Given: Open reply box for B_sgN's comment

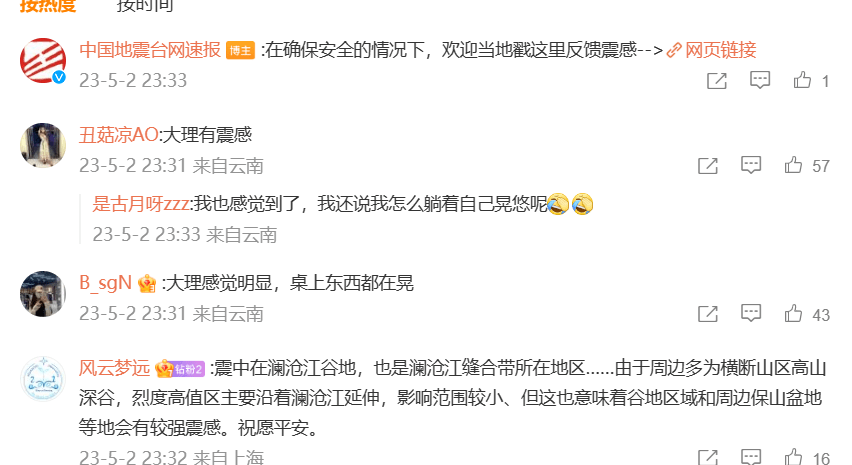Looking at the screenshot, I should [751, 313].
